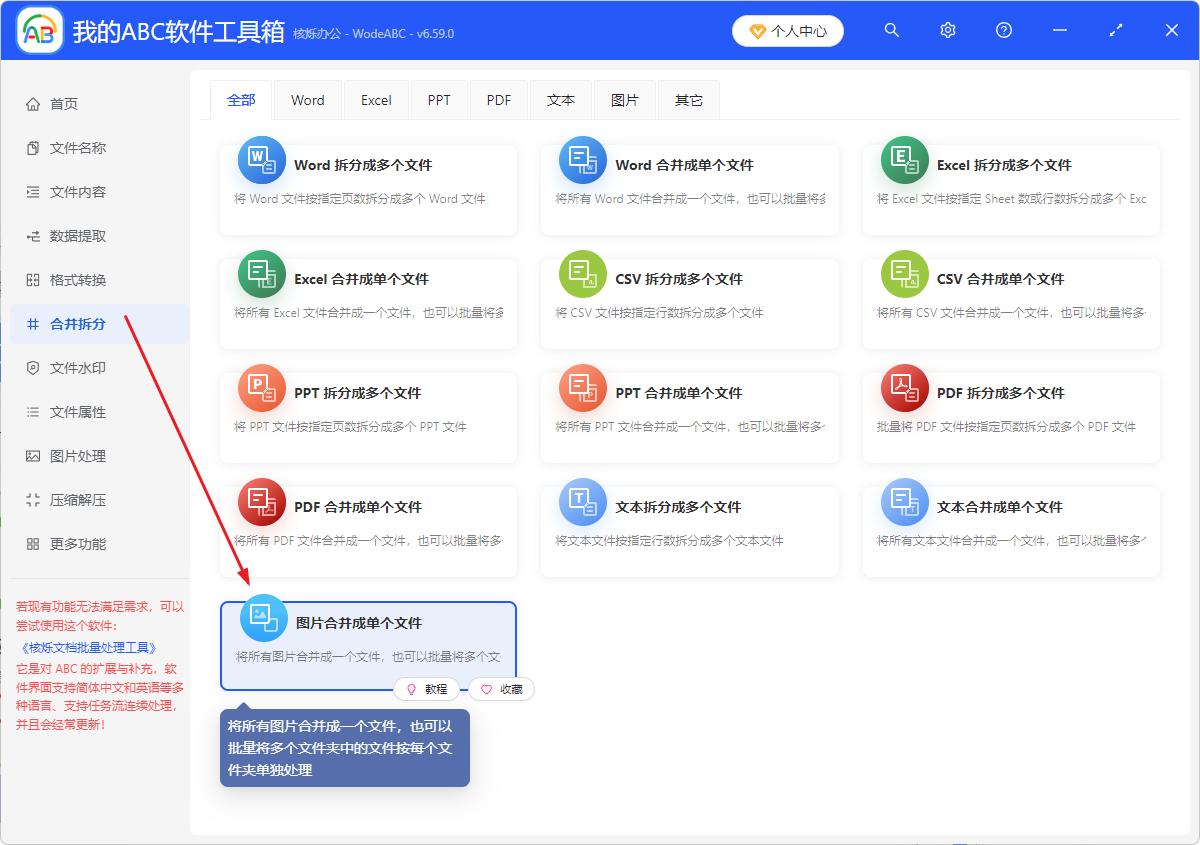Open 个人中心

click(788, 31)
